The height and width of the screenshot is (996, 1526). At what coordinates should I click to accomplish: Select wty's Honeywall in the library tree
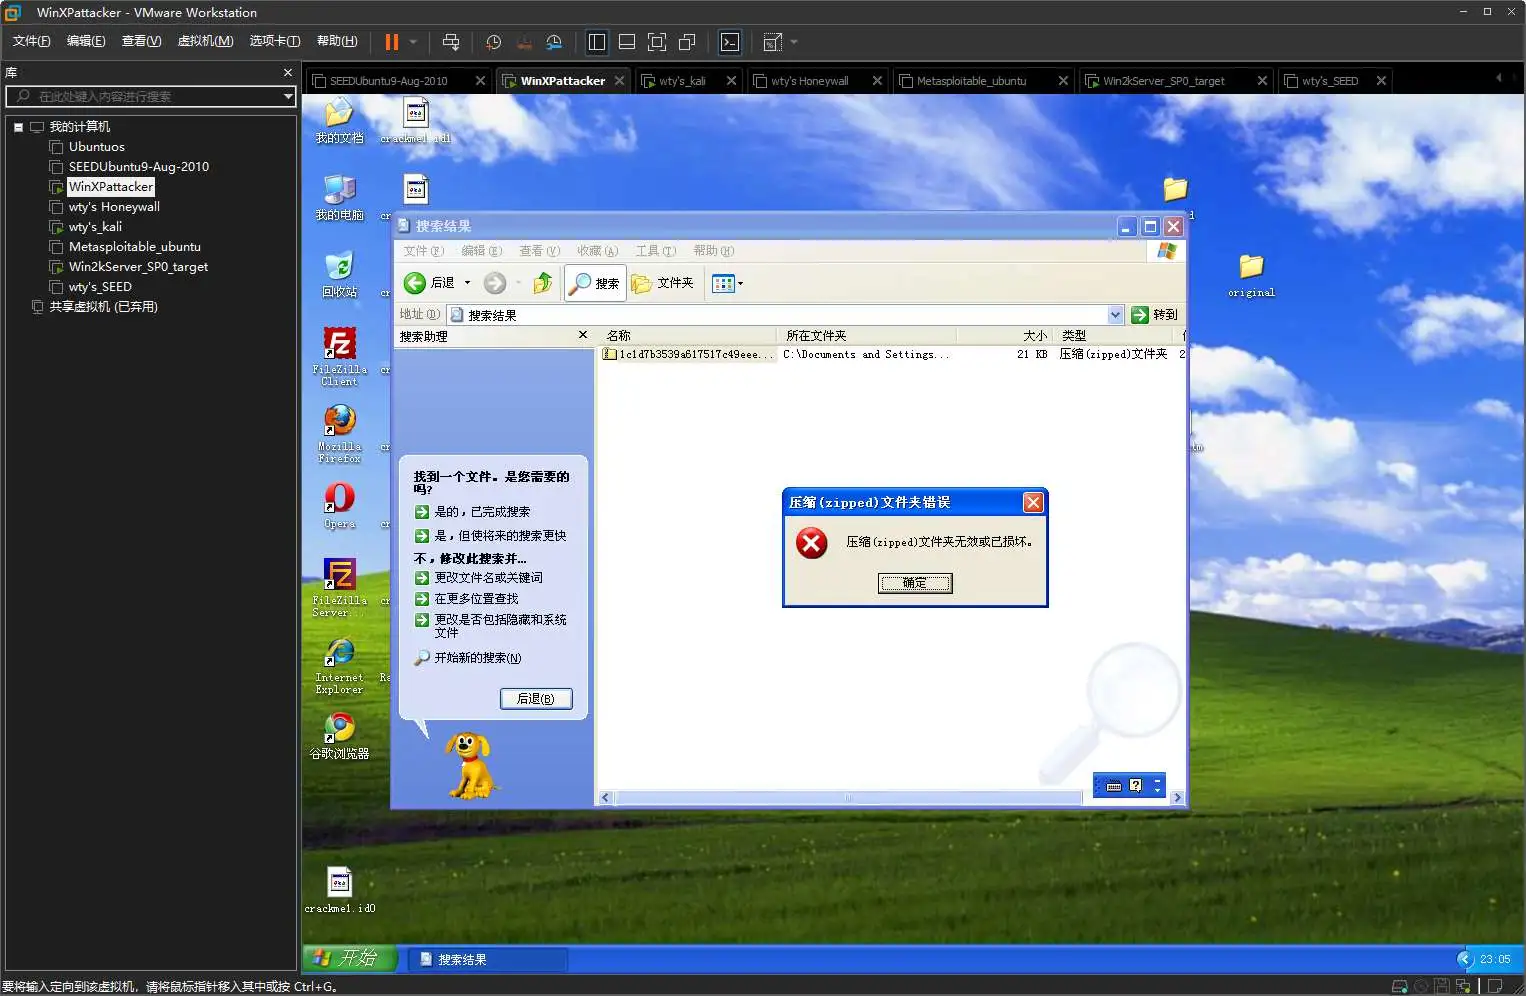tap(114, 207)
